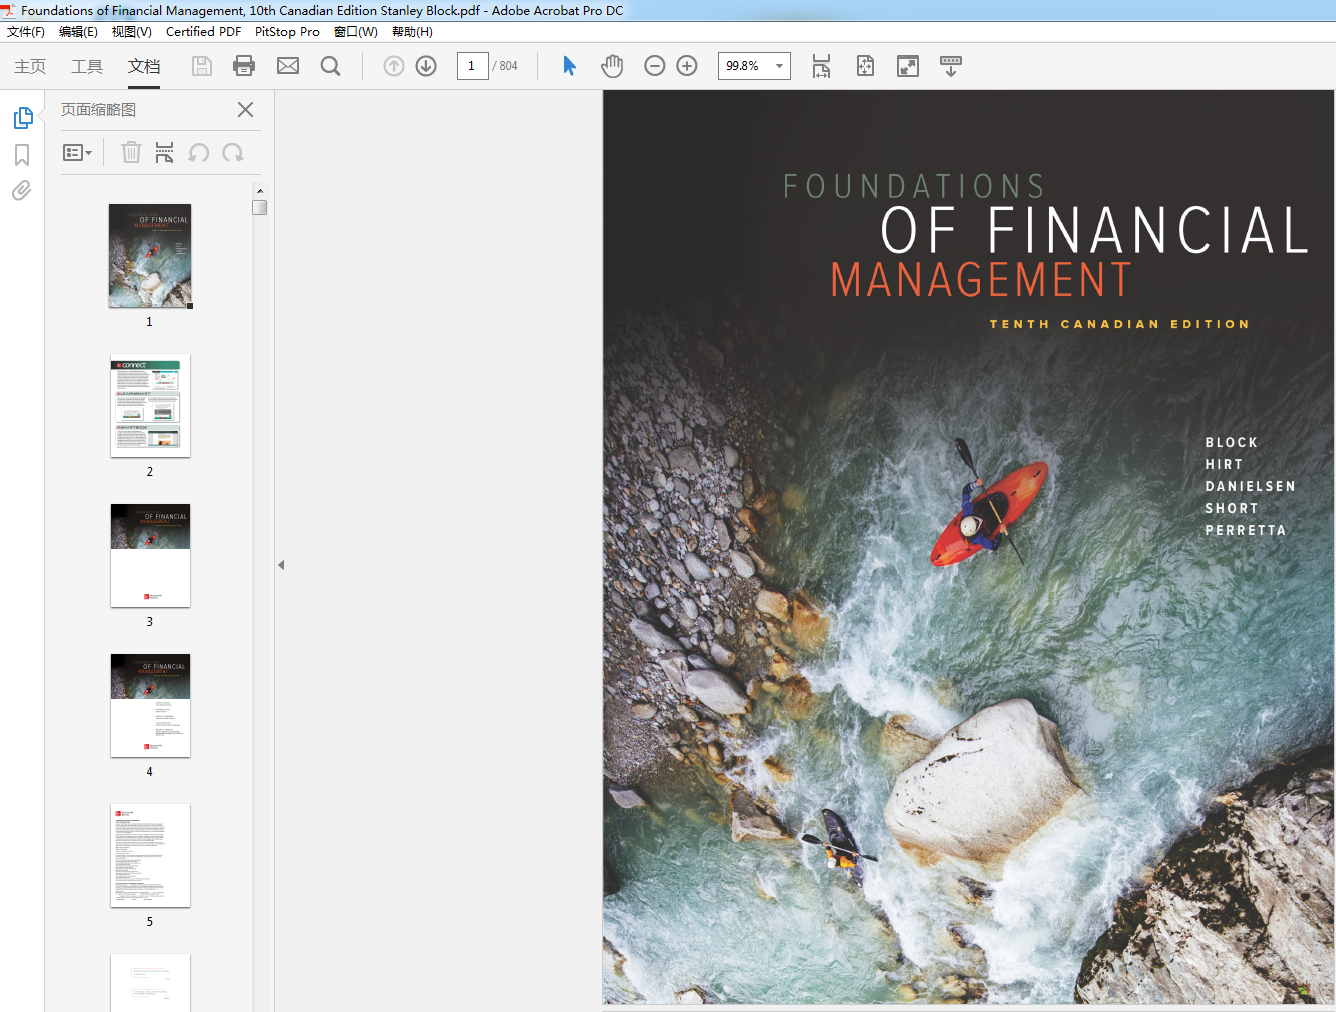The height and width of the screenshot is (1012, 1336).
Task: Close the 页面缩略图 panel
Action: tap(245, 109)
